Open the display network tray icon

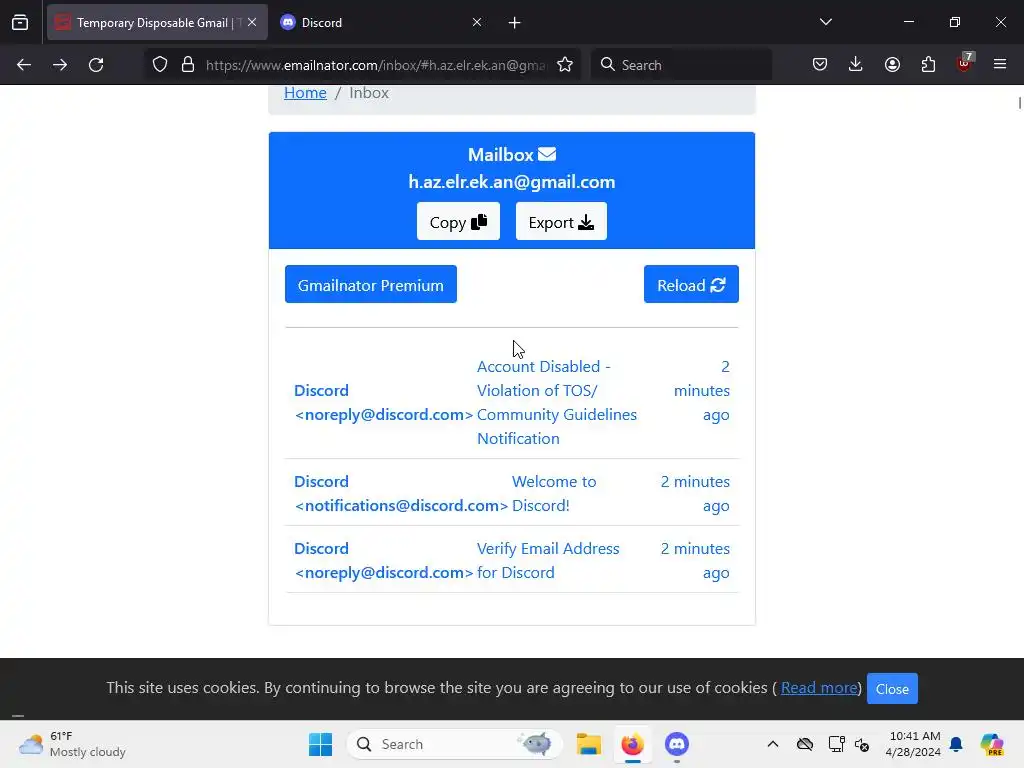[x=836, y=744]
